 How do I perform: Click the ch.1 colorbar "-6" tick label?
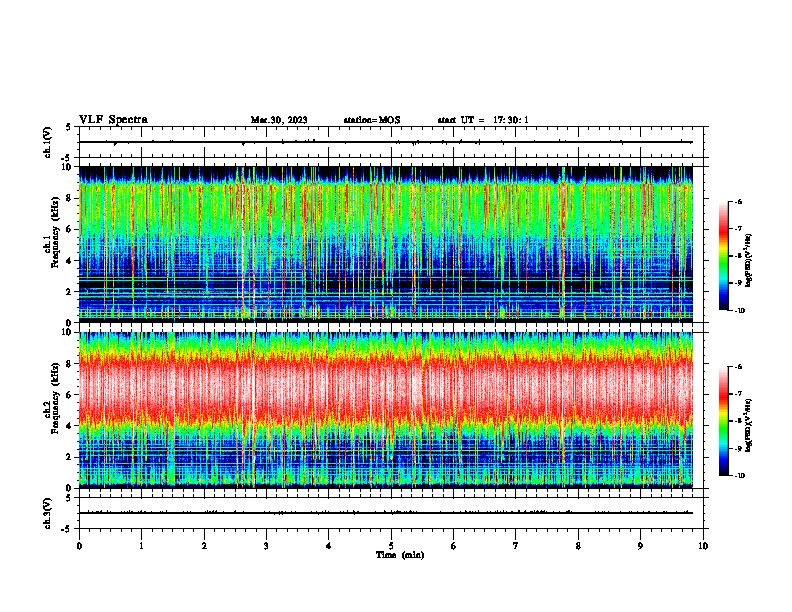(738, 202)
